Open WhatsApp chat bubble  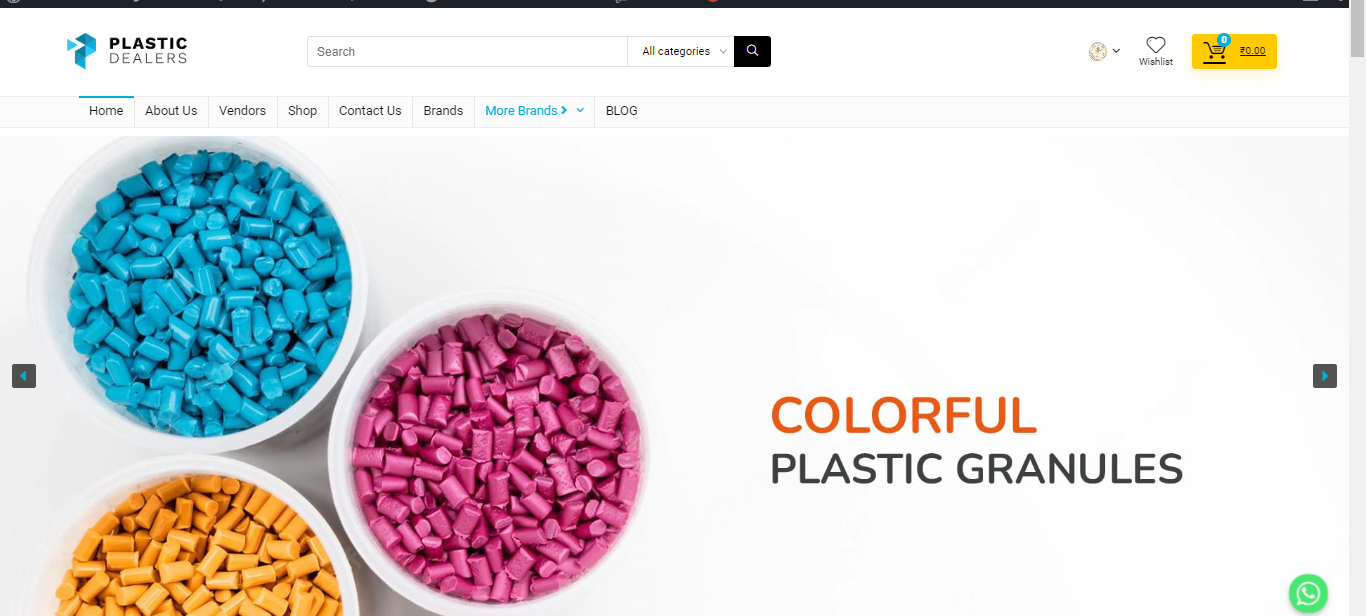(x=1308, y=593)
